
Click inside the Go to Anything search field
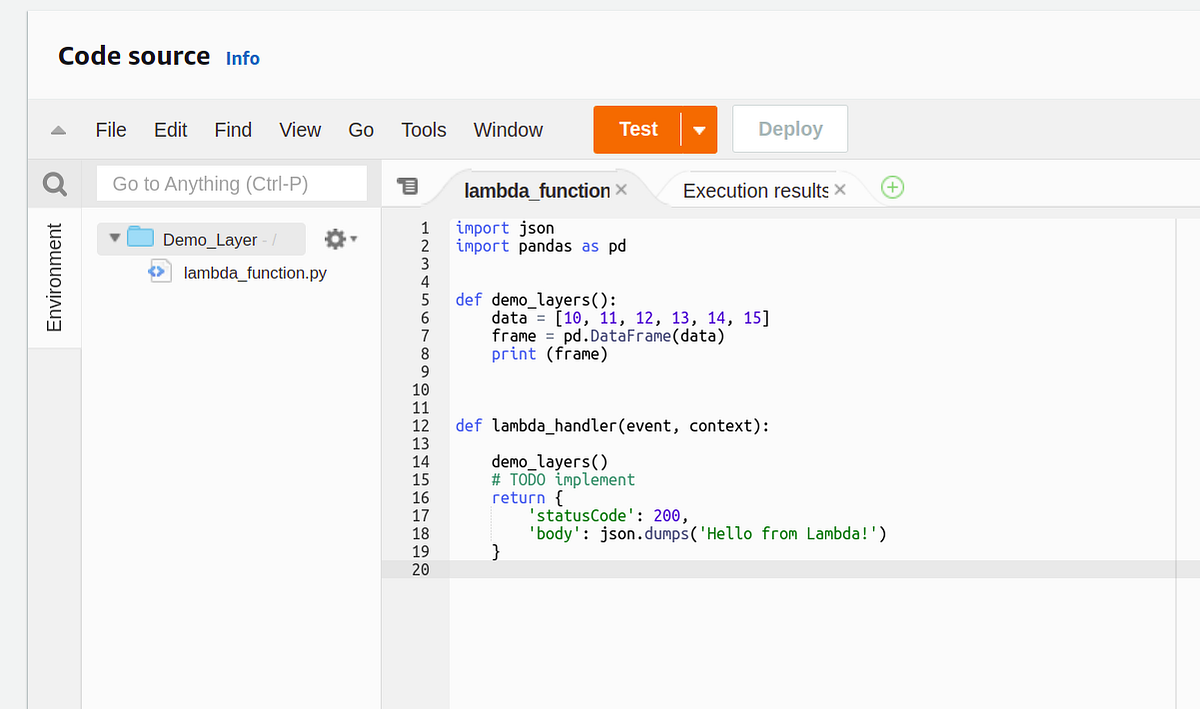click(231, 183)
